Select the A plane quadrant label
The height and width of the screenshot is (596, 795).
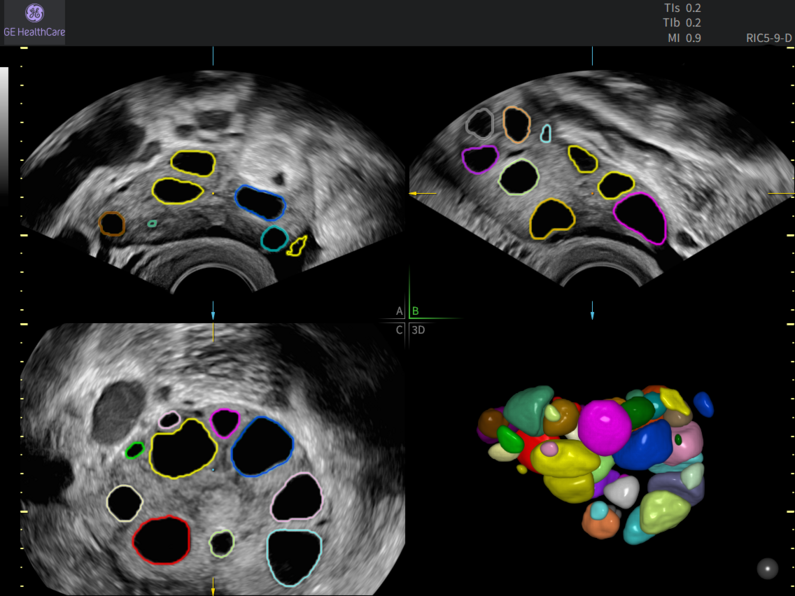(x=400, y=311)
